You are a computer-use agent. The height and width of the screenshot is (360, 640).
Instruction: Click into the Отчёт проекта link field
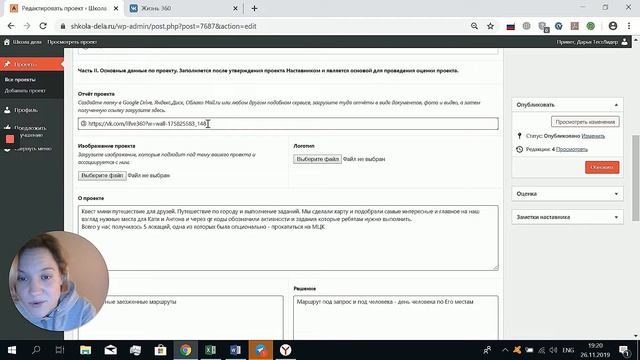tap(288, 124)
